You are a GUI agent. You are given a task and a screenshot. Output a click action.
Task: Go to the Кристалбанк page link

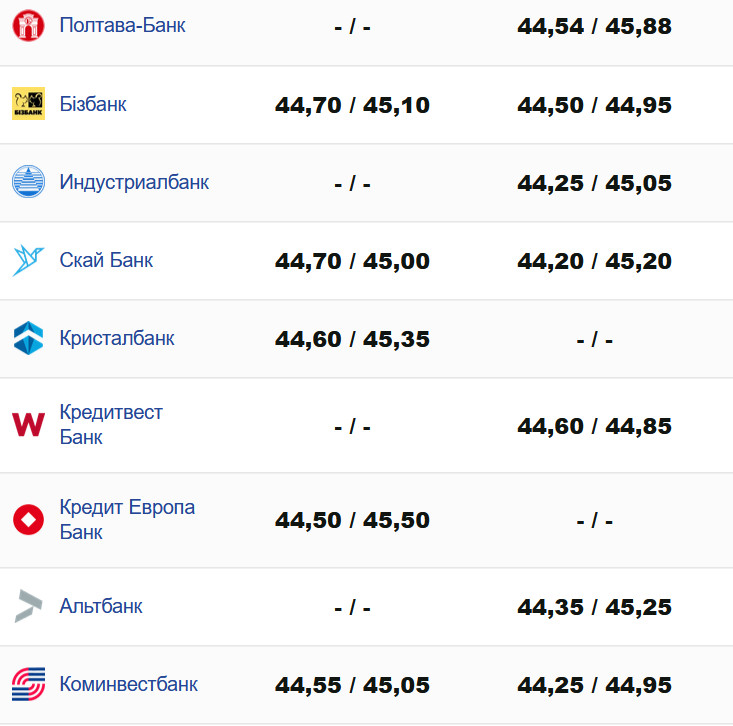117,338
